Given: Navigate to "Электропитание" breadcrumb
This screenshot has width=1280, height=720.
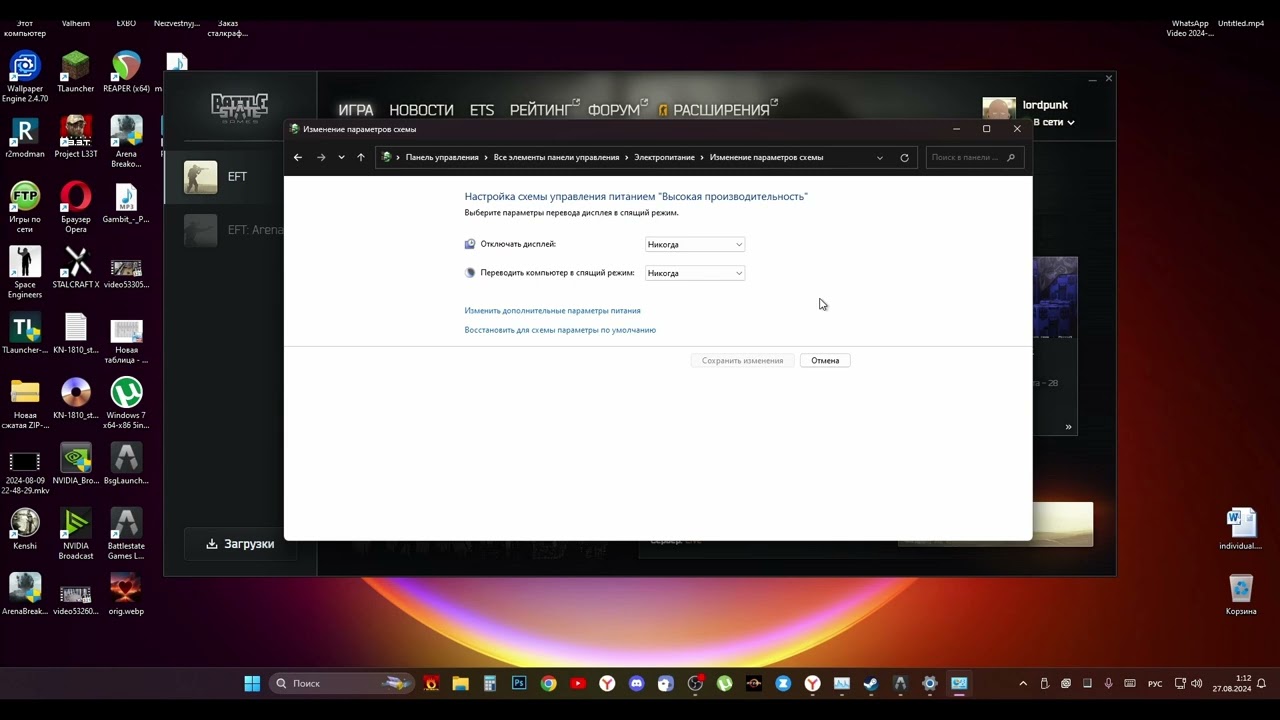Looking at the screenshot, I should point(664,157).
